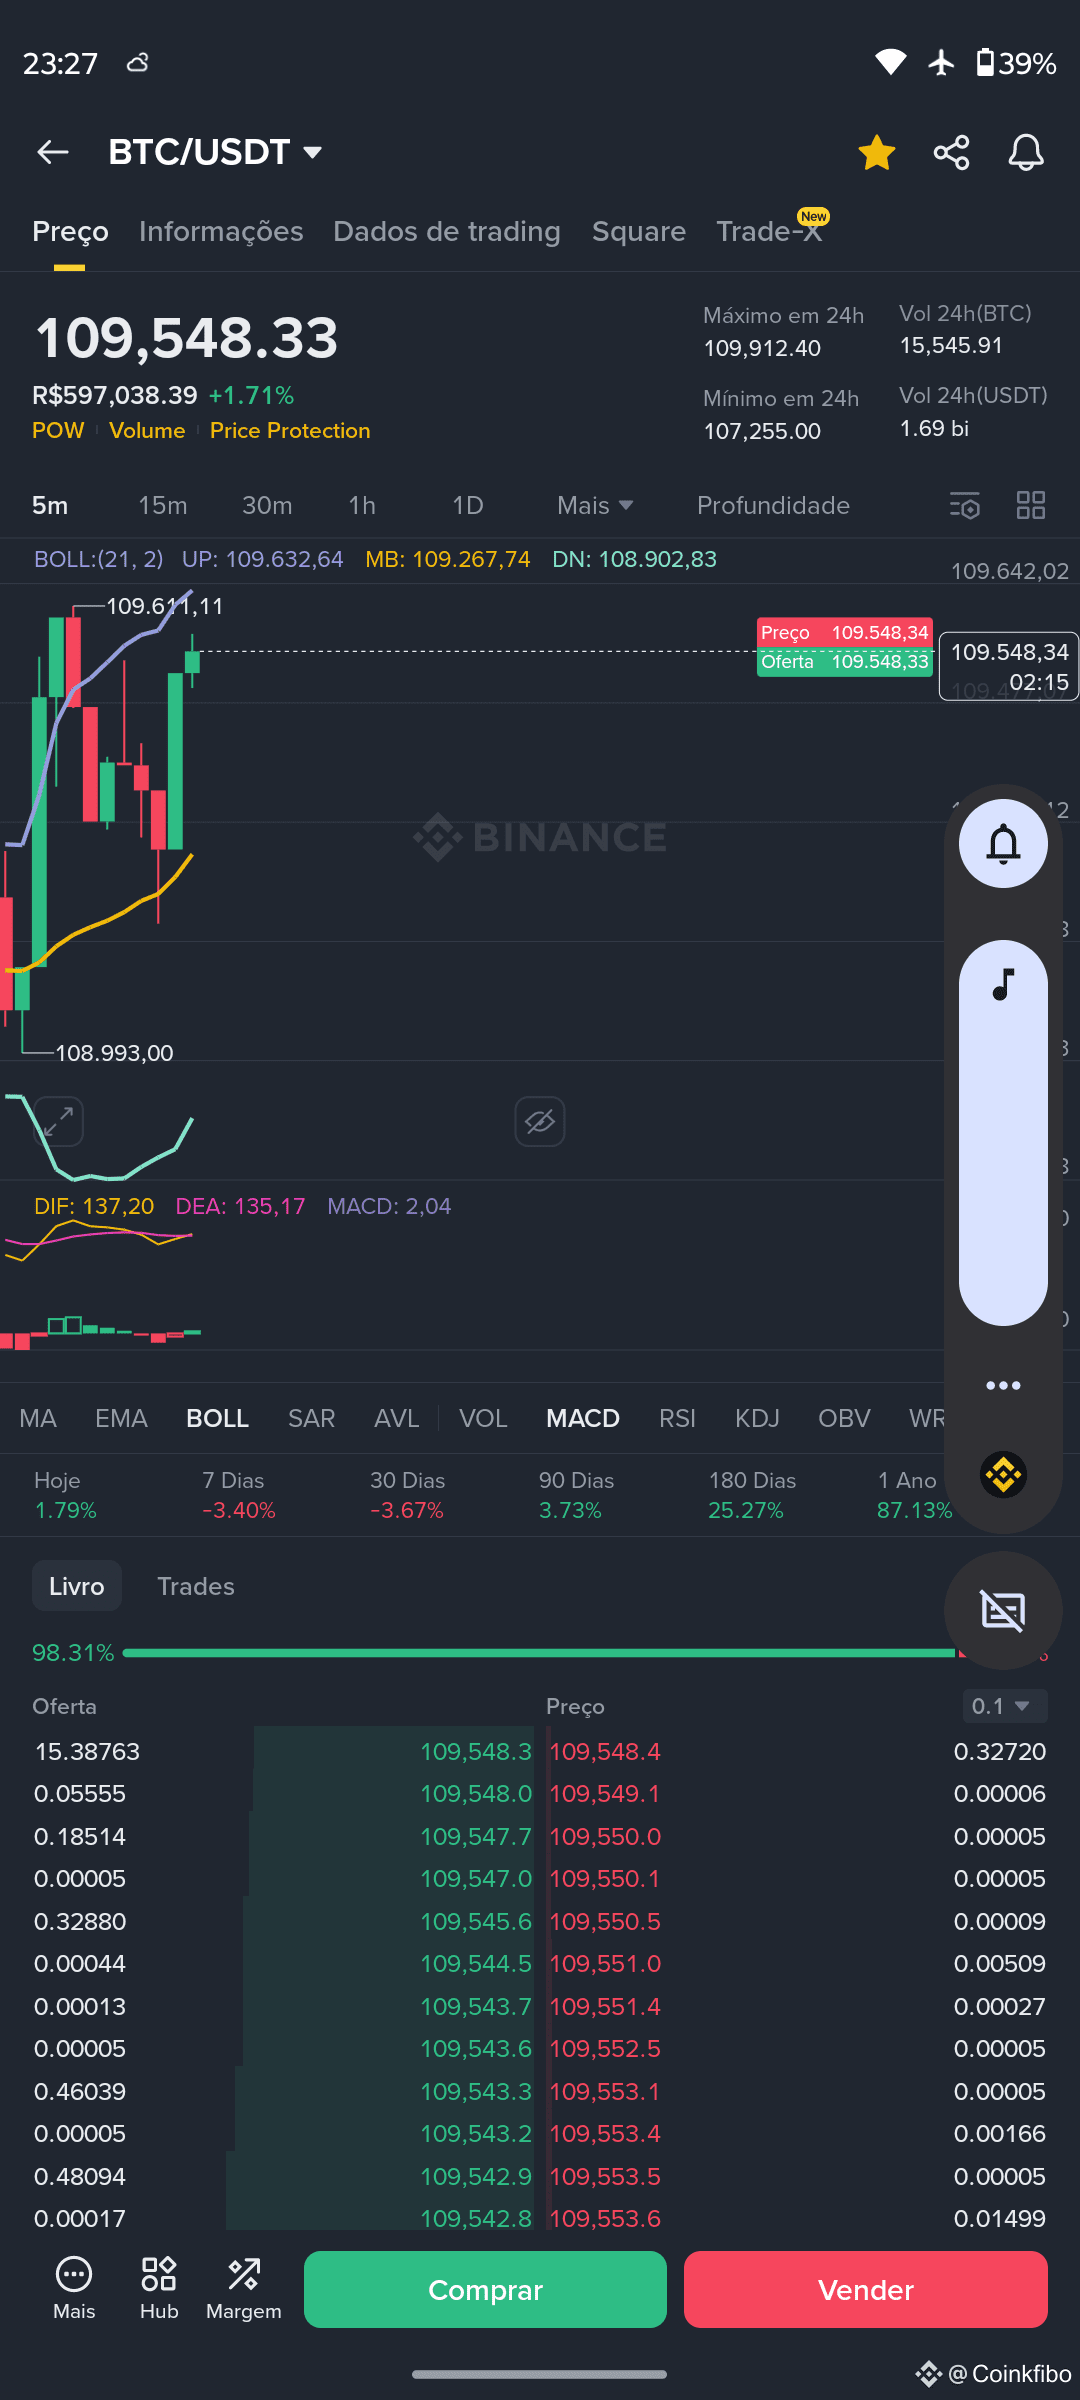The width and height of the screenshot is (1080, 2400).
Task: Enable the RSI indicator
Action: (677, 1418)
